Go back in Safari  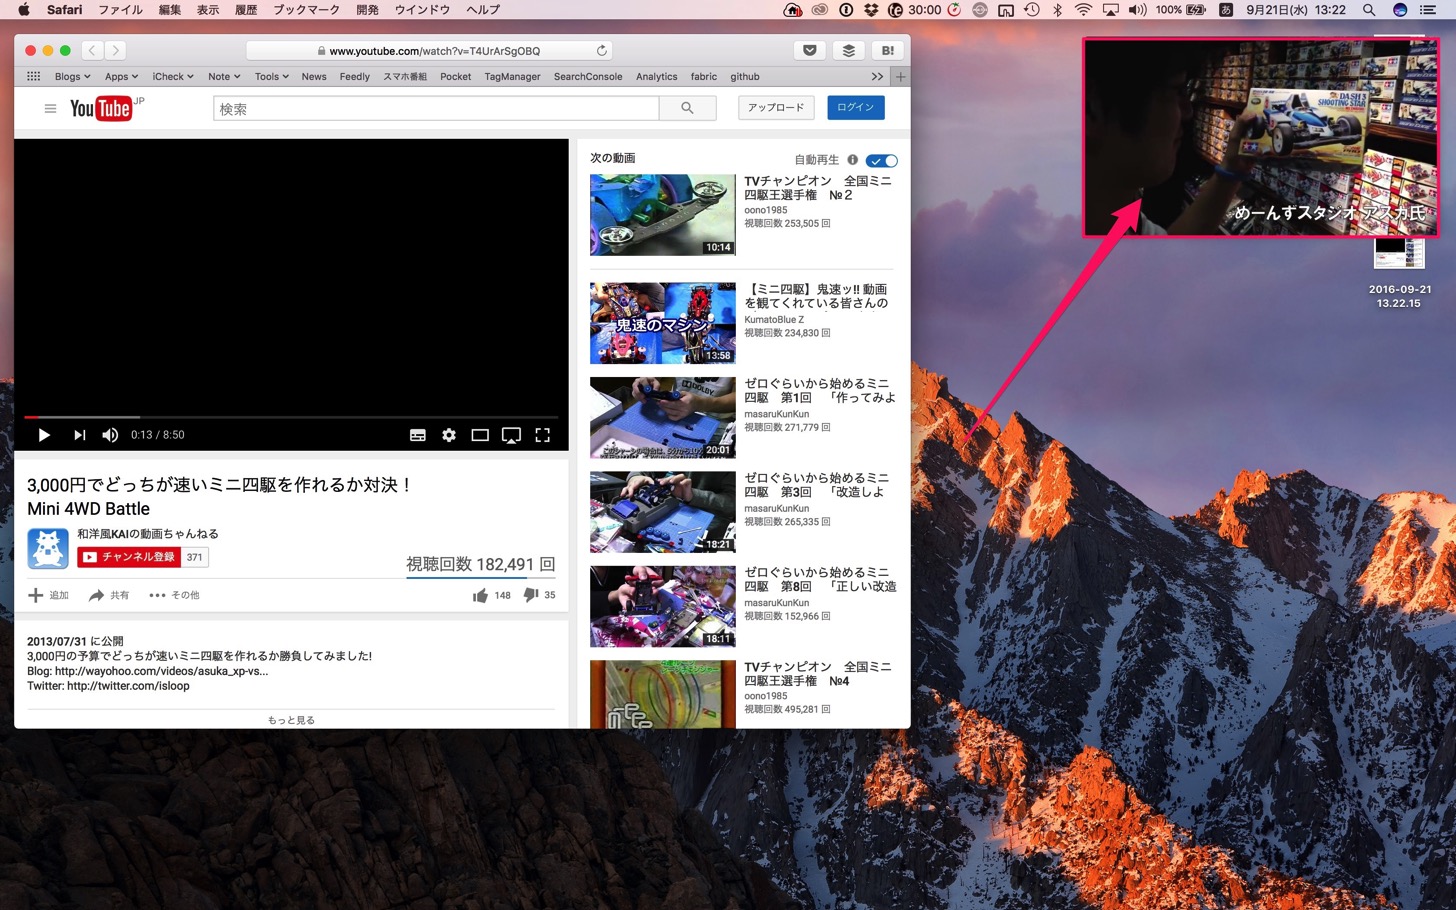pos(92,50)
